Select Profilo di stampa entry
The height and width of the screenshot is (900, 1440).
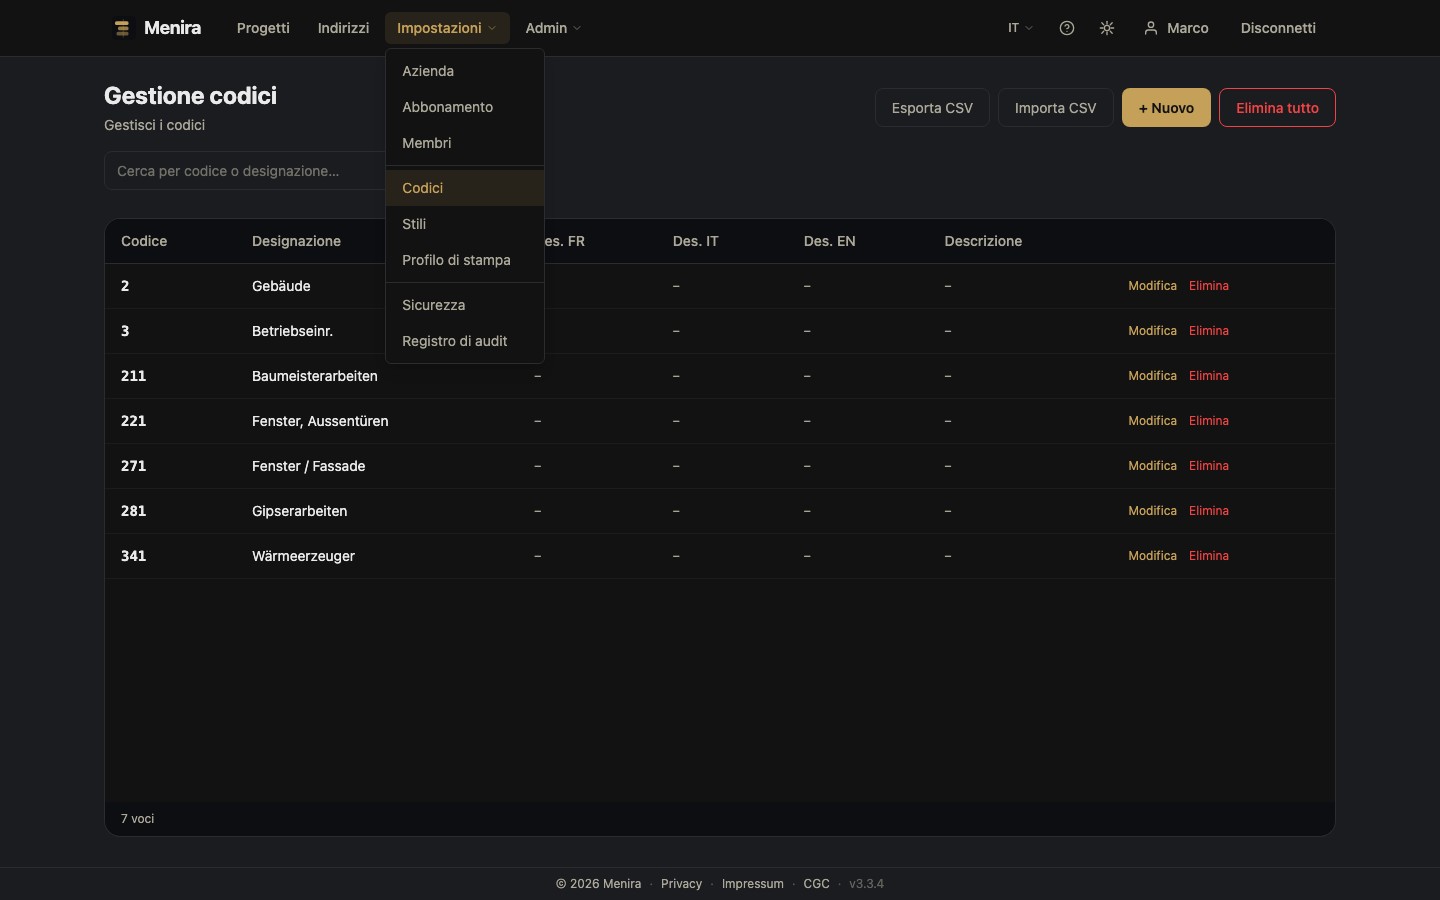tap(465, 260)
